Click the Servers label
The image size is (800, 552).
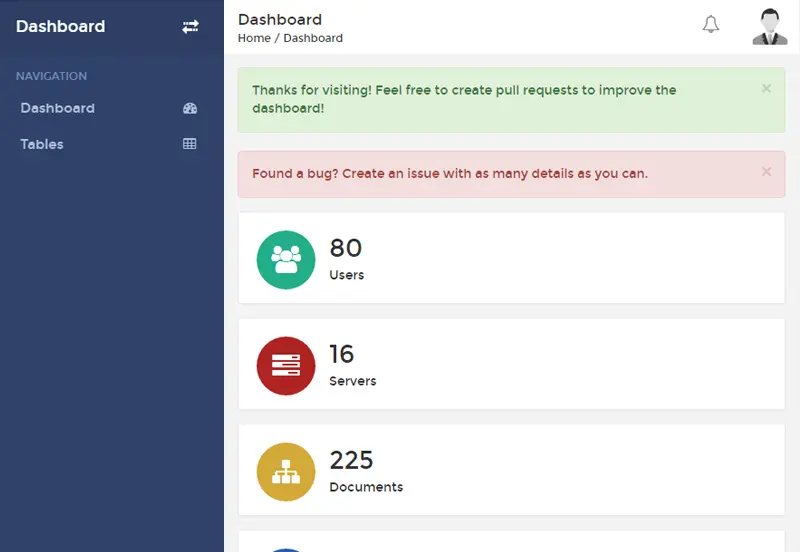click(x=353, y=381)
